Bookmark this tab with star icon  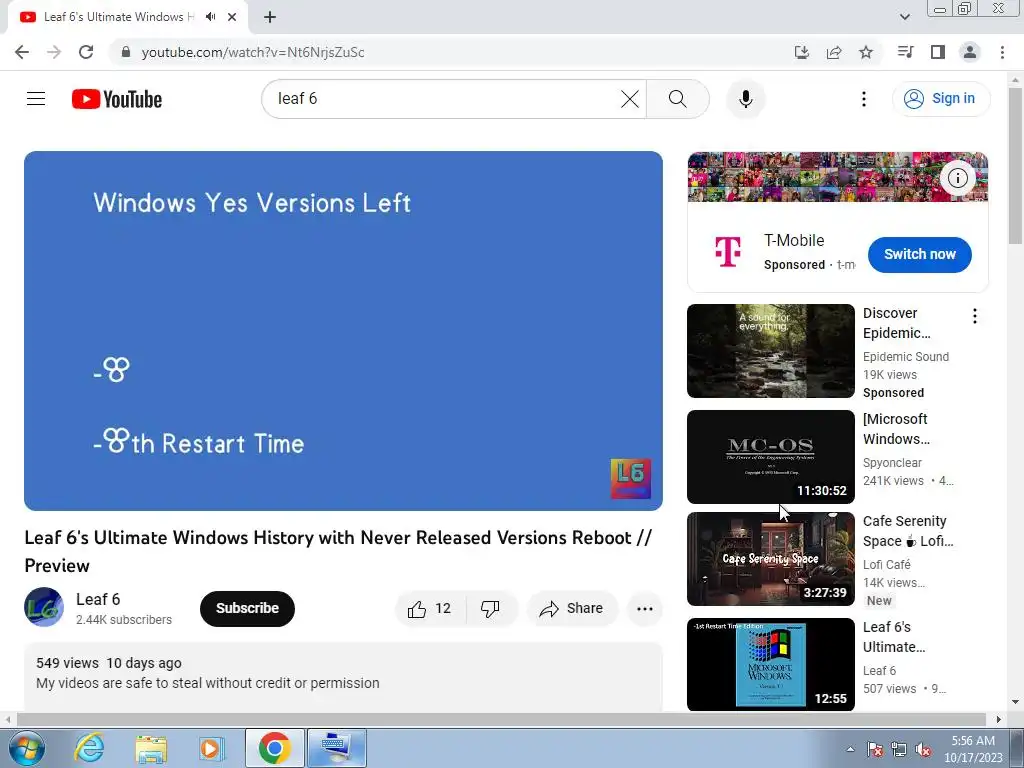[865, 52]
